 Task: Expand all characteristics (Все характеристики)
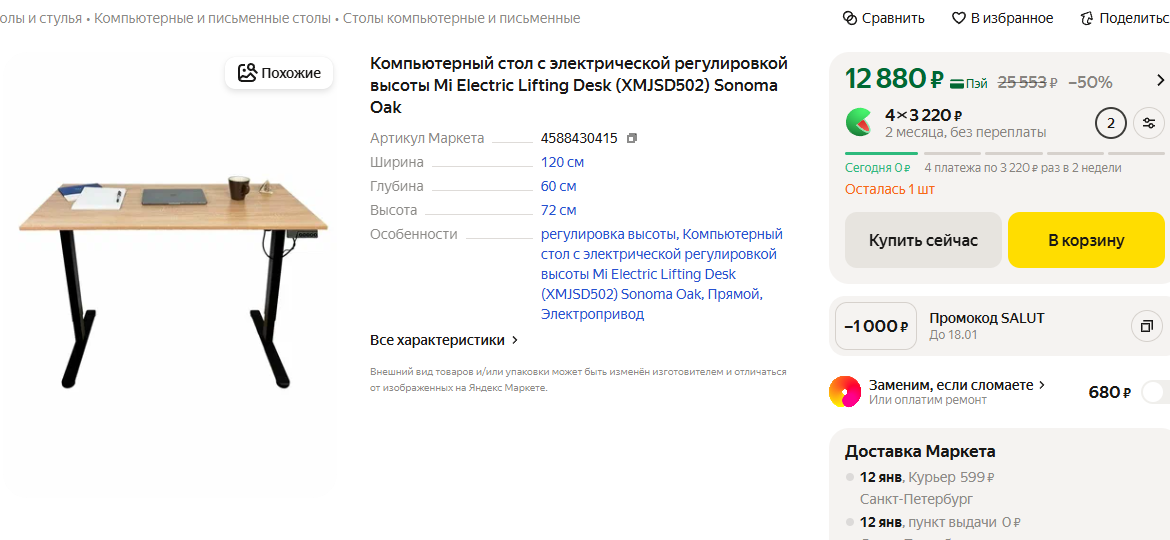[x=444, y=340]
